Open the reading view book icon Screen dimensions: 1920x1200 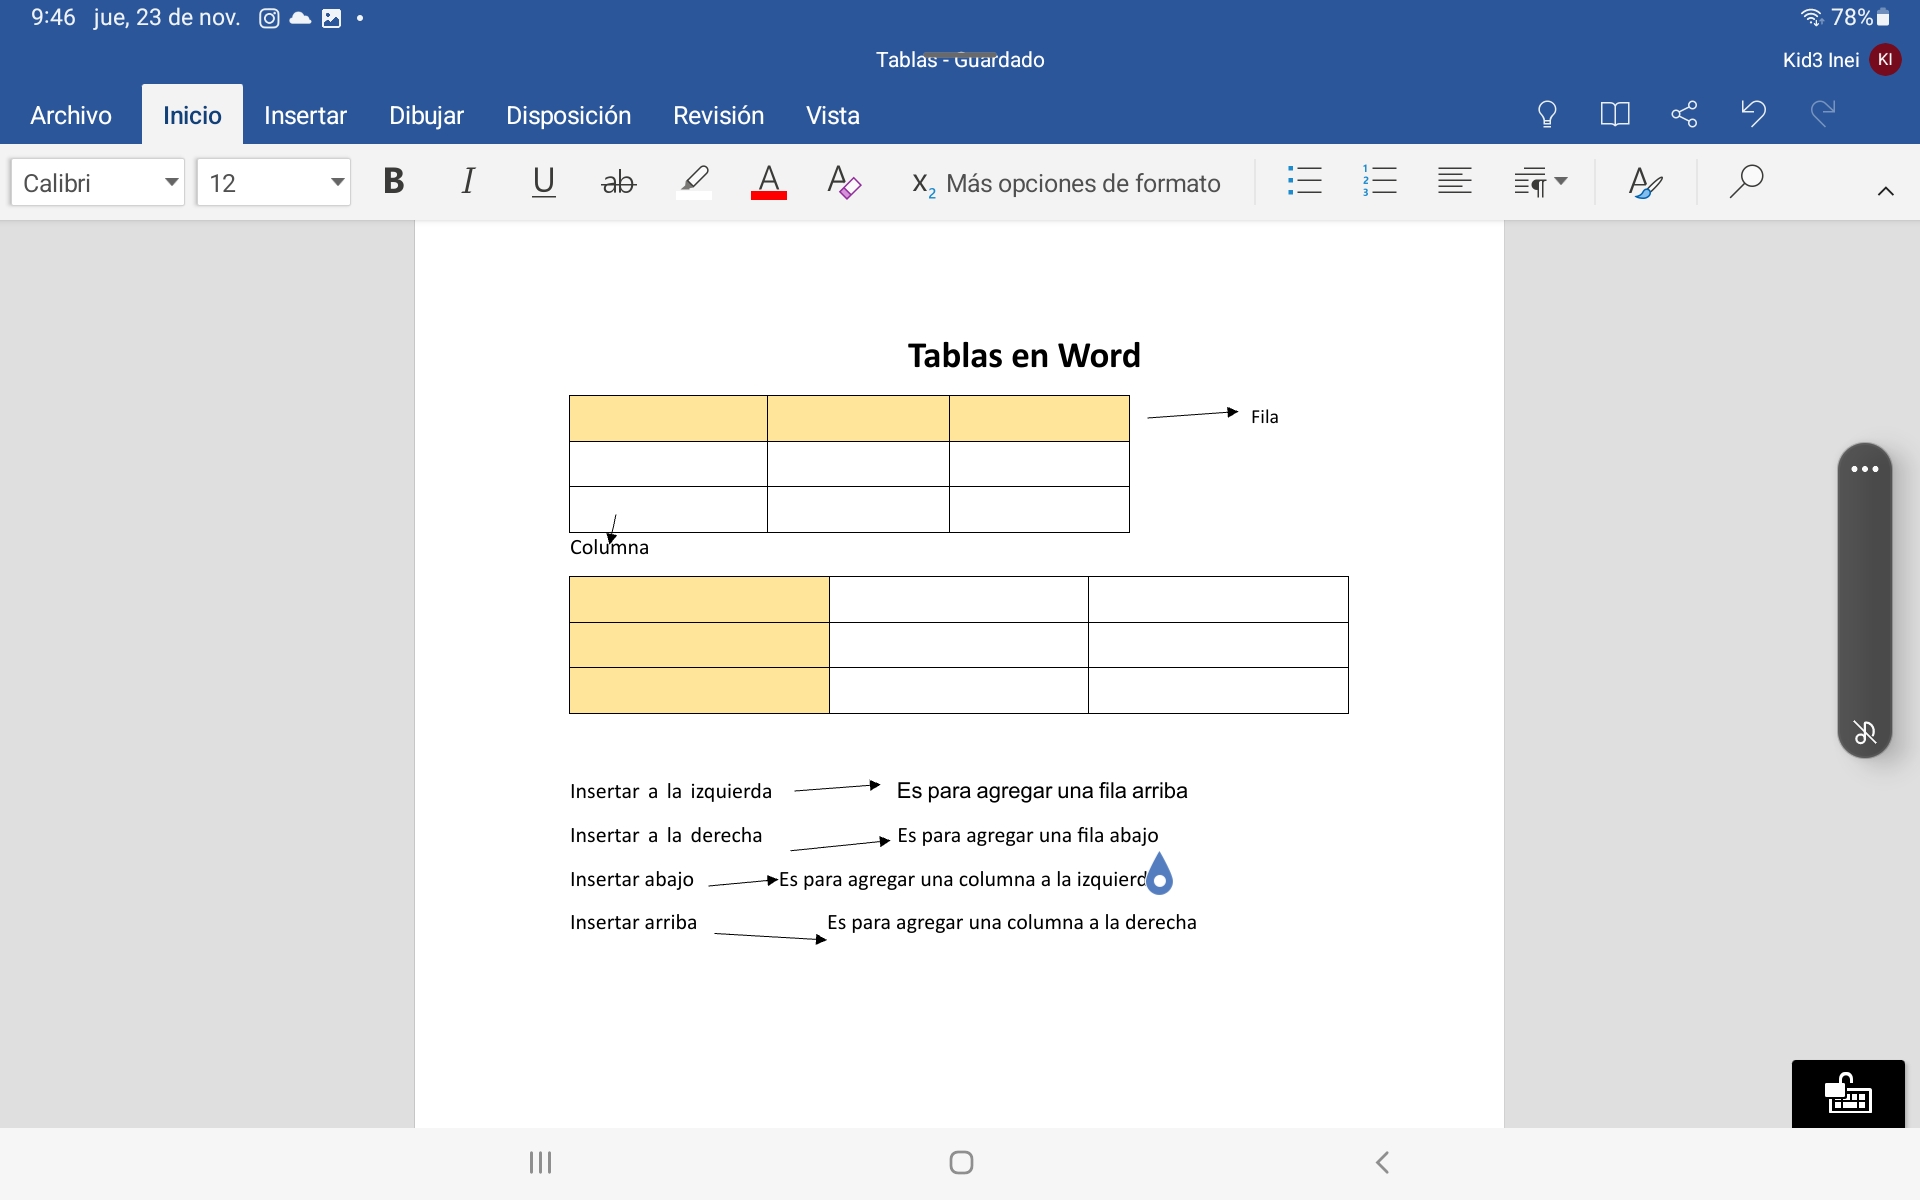[1614, 114]
